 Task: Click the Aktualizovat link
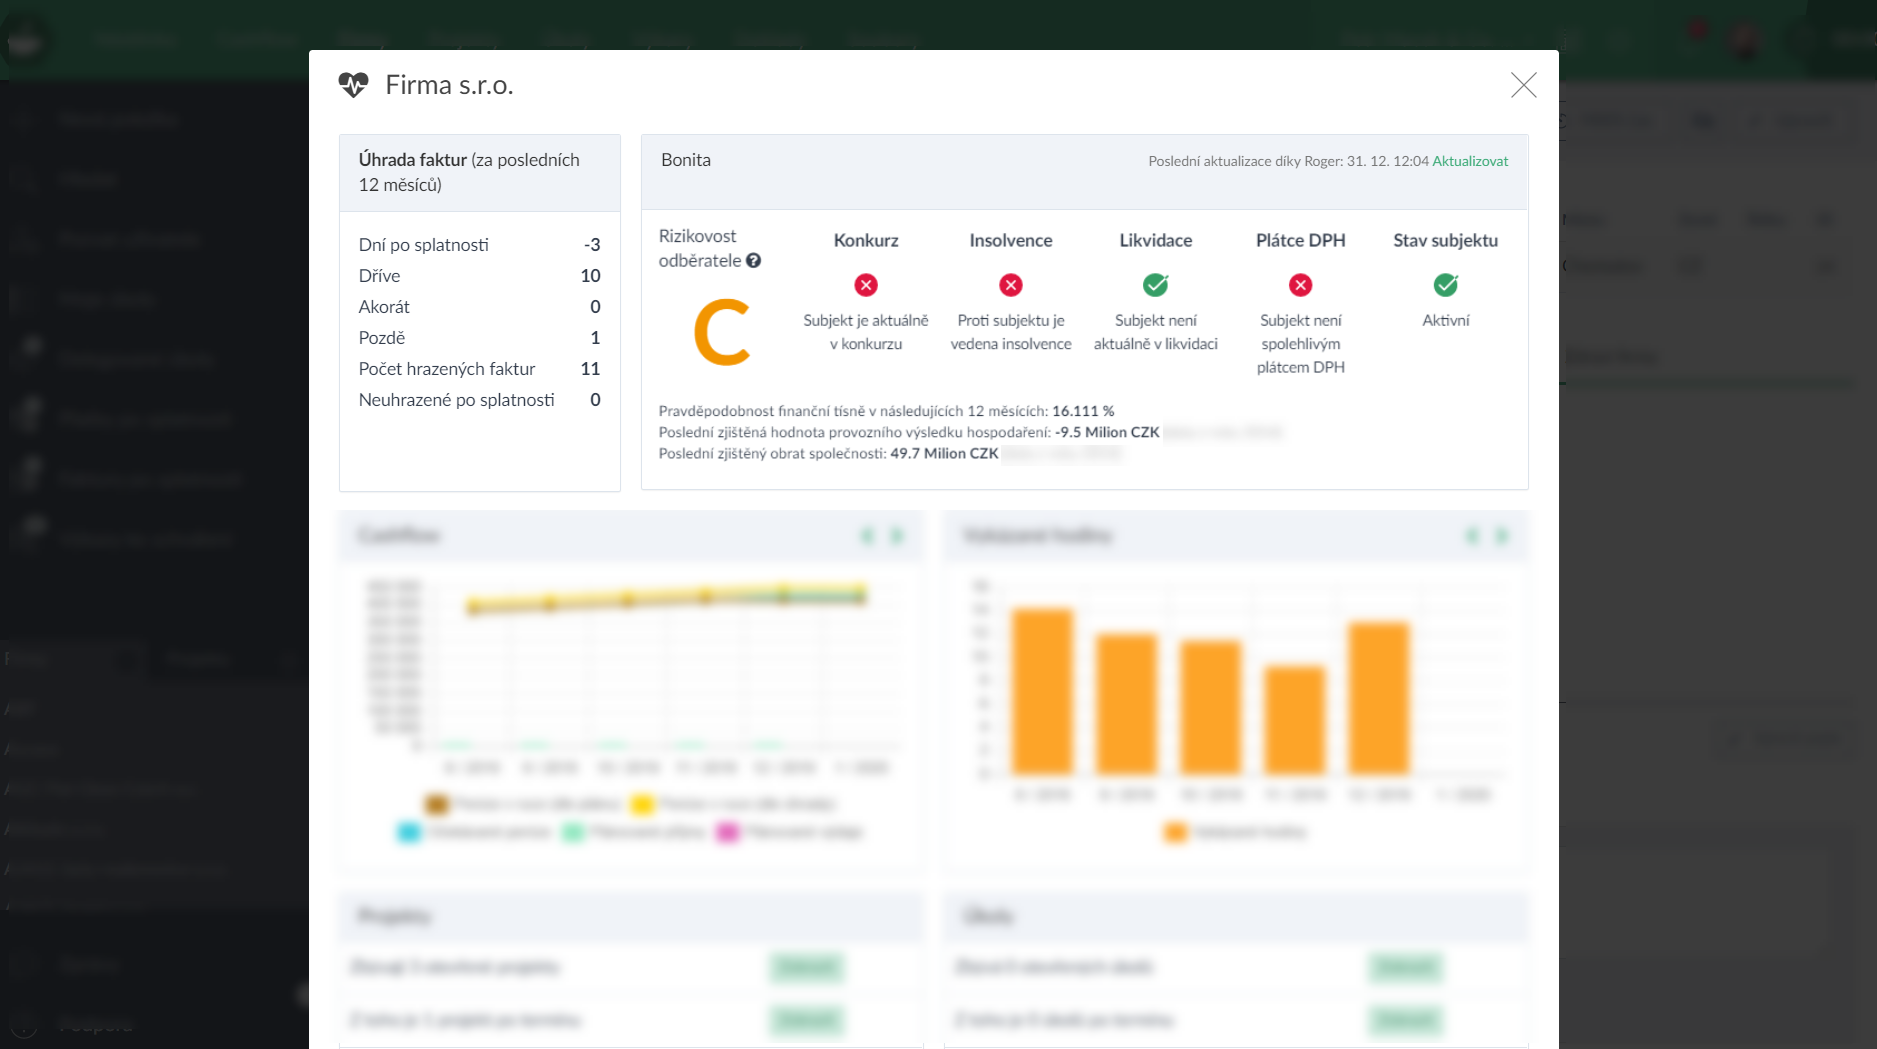click(x=1470, y=161)
